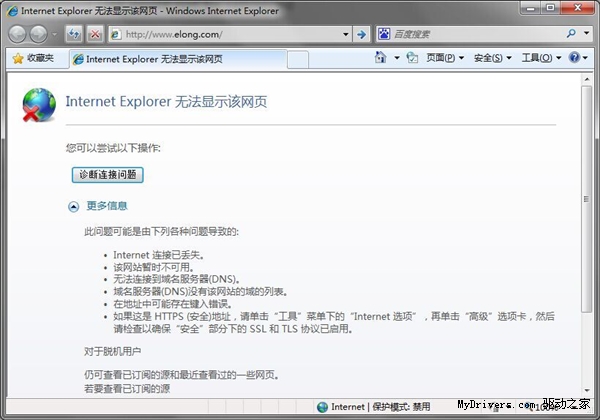Open the 收藏夹 favorites star button
600x420 pixels.
pos(33,59)
